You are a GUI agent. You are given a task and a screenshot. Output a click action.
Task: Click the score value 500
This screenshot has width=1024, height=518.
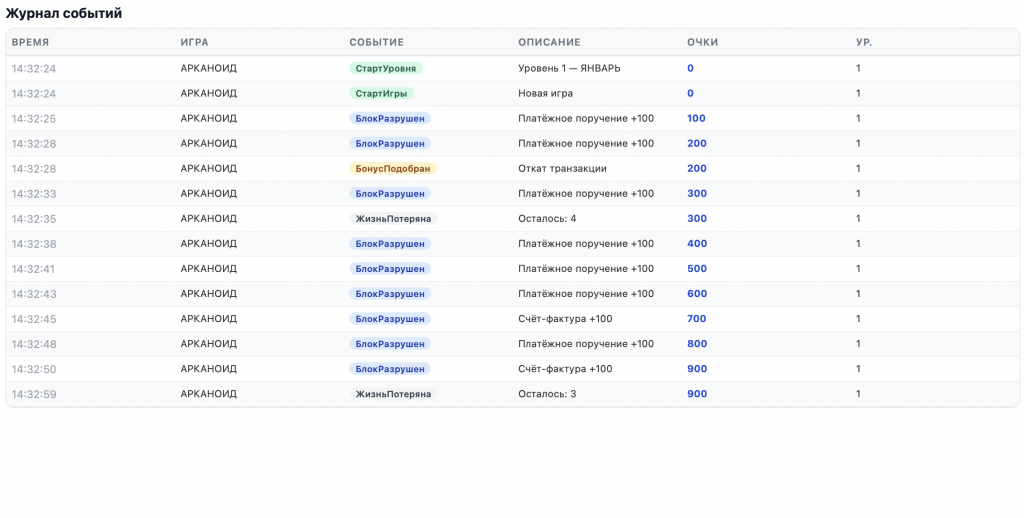697,269
